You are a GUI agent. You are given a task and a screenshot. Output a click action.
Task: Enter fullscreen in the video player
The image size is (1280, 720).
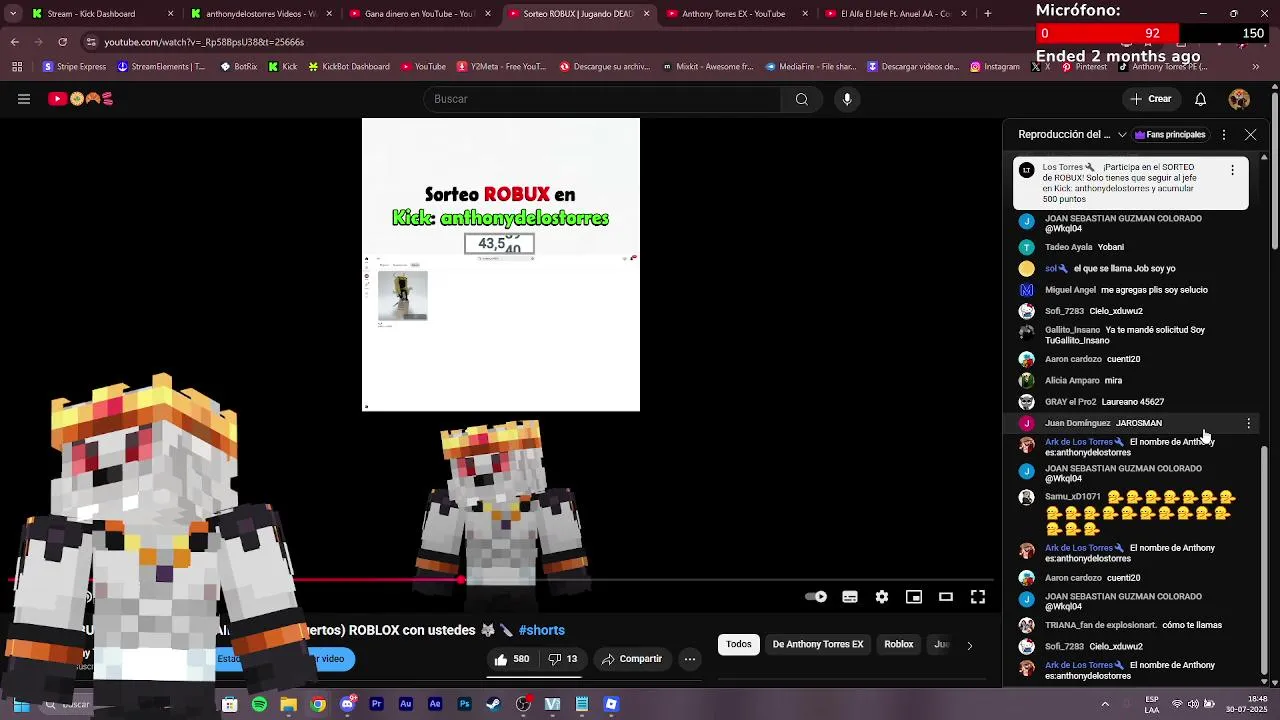pyautogui.click(x=978, y=597)
